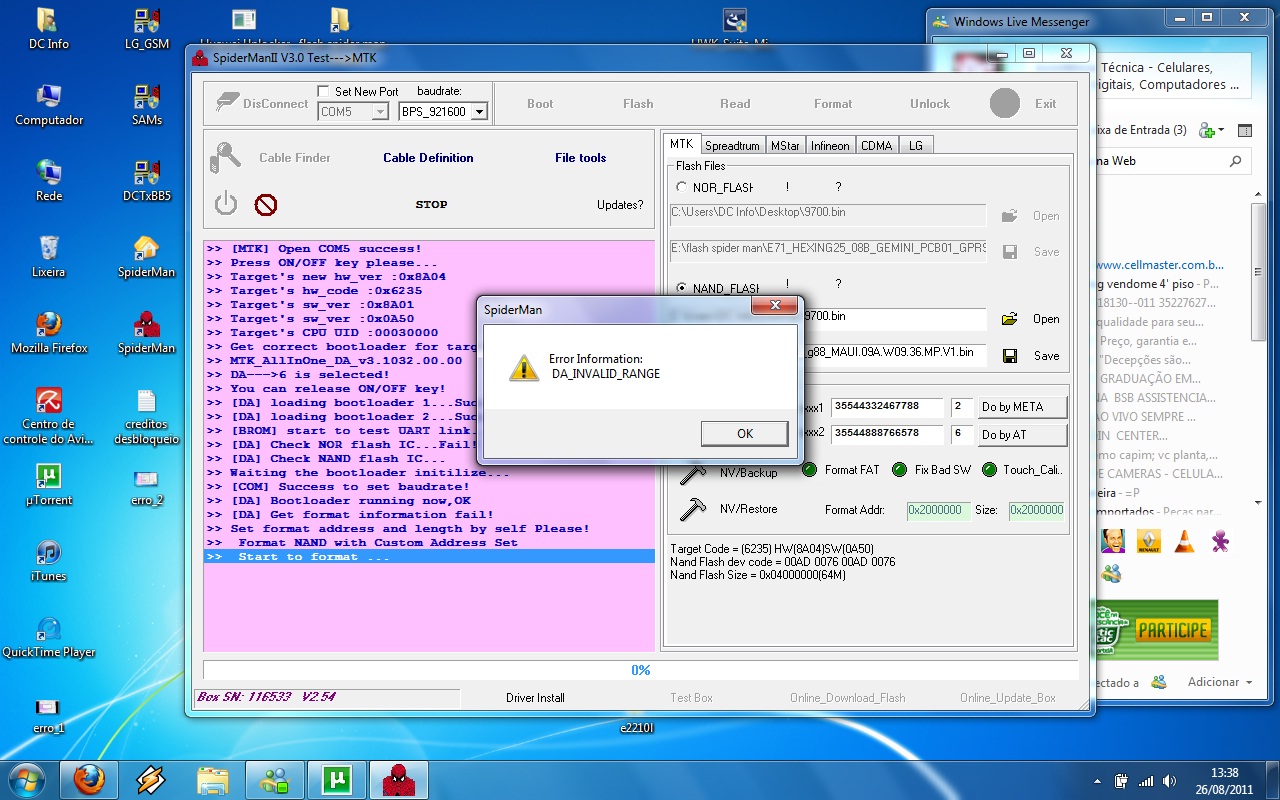Click File tools link
The height and width of the screenshot is (800, 1280).
pos(580,157)
